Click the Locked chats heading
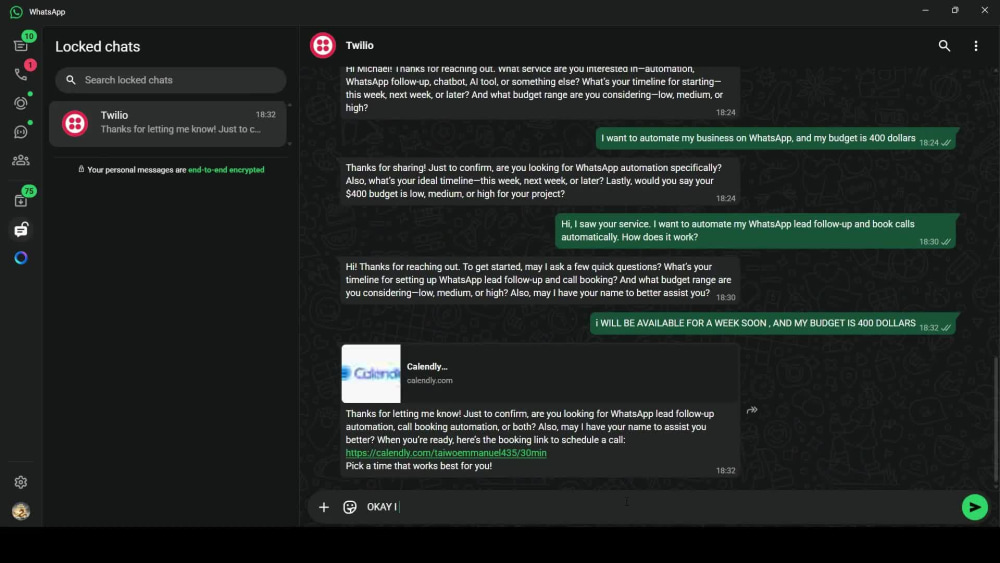The height and width of the screenshot is (563, 1000). pos(98,47)
